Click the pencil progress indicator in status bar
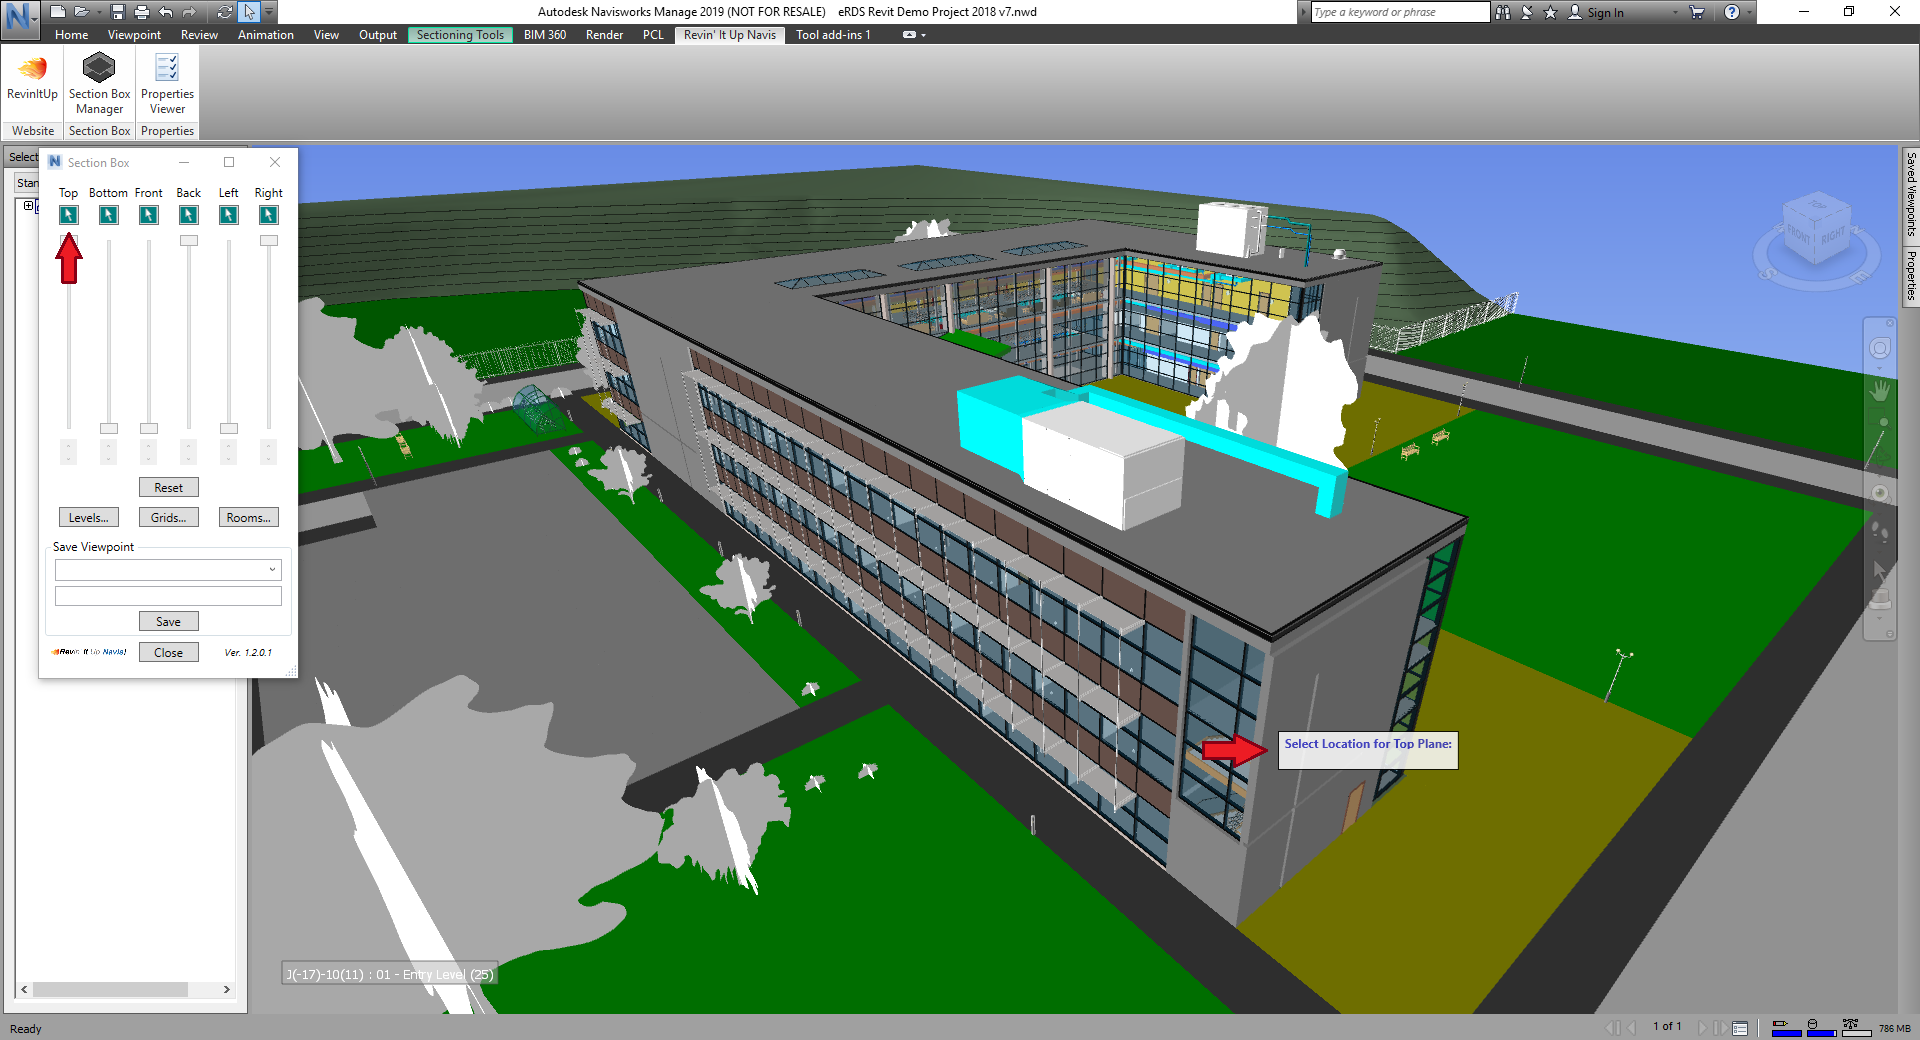The height and width of the screenshot is (1040, 1920). (x=1786, y=1027)
